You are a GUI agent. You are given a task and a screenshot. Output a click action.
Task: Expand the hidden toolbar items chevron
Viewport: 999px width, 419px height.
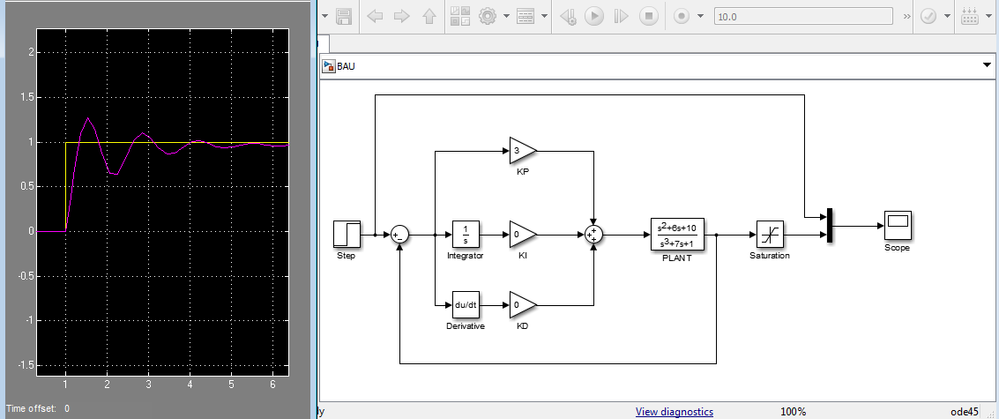coord(907,17)
